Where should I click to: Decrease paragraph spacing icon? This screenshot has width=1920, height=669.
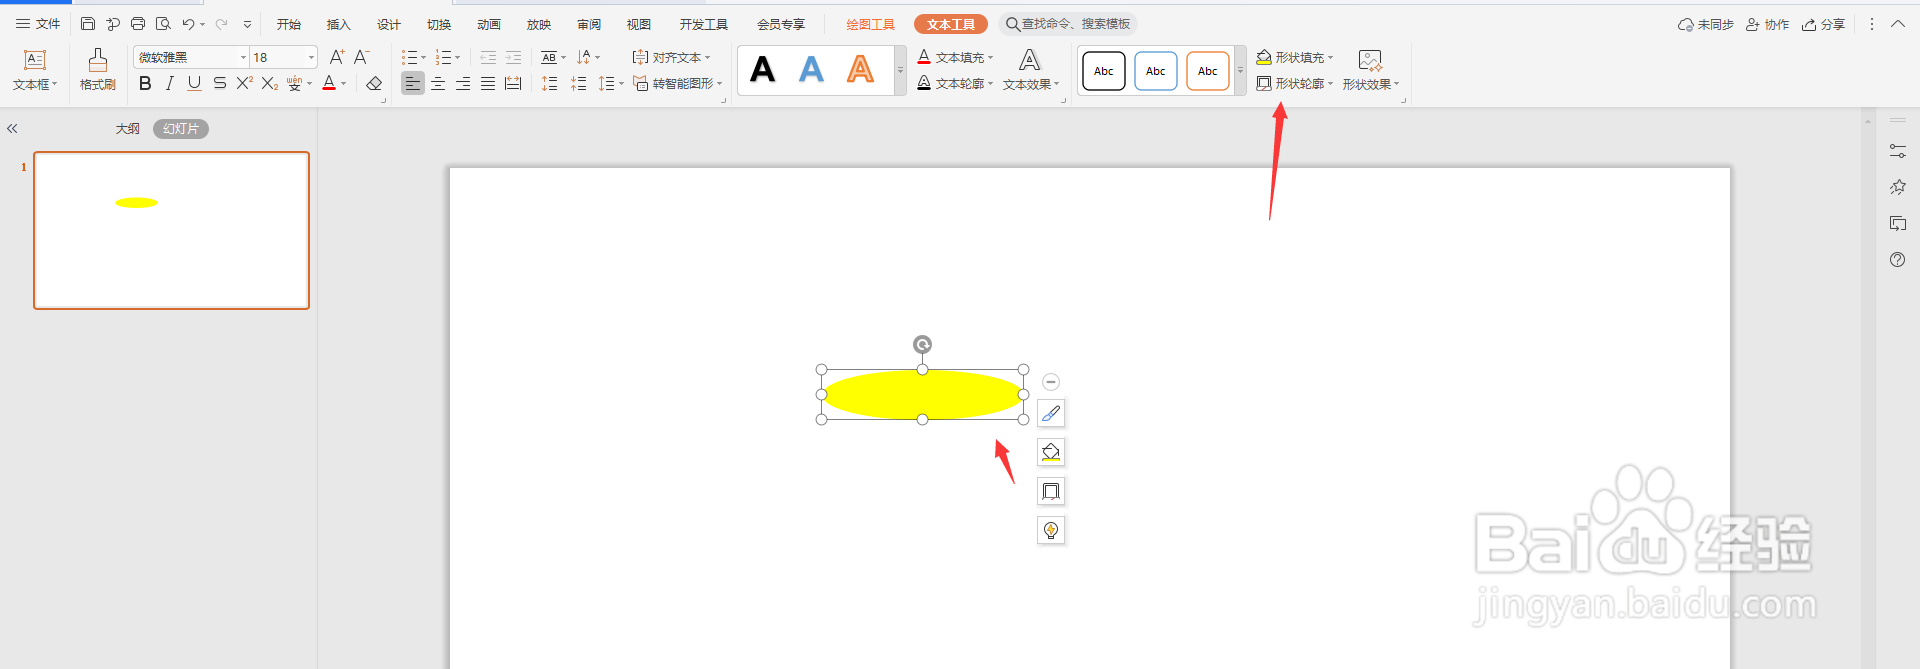point(578,84)
